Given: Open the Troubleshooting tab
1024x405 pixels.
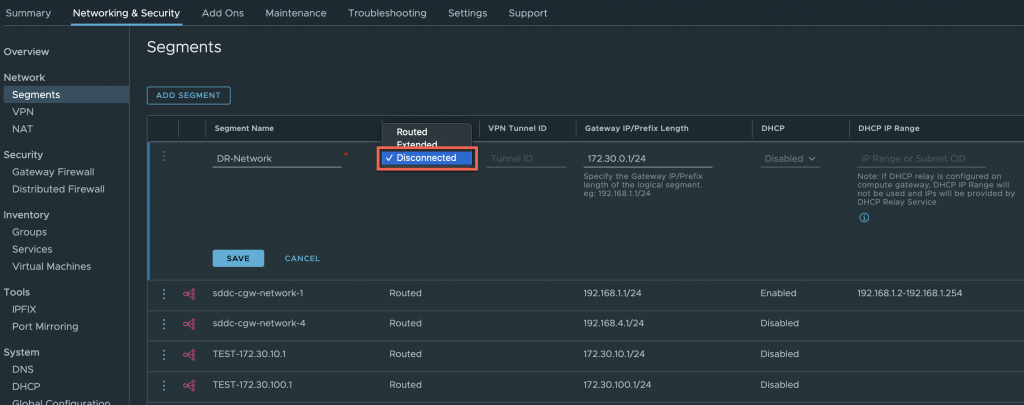Looking at the screenshot, I should tap(387, 13).
